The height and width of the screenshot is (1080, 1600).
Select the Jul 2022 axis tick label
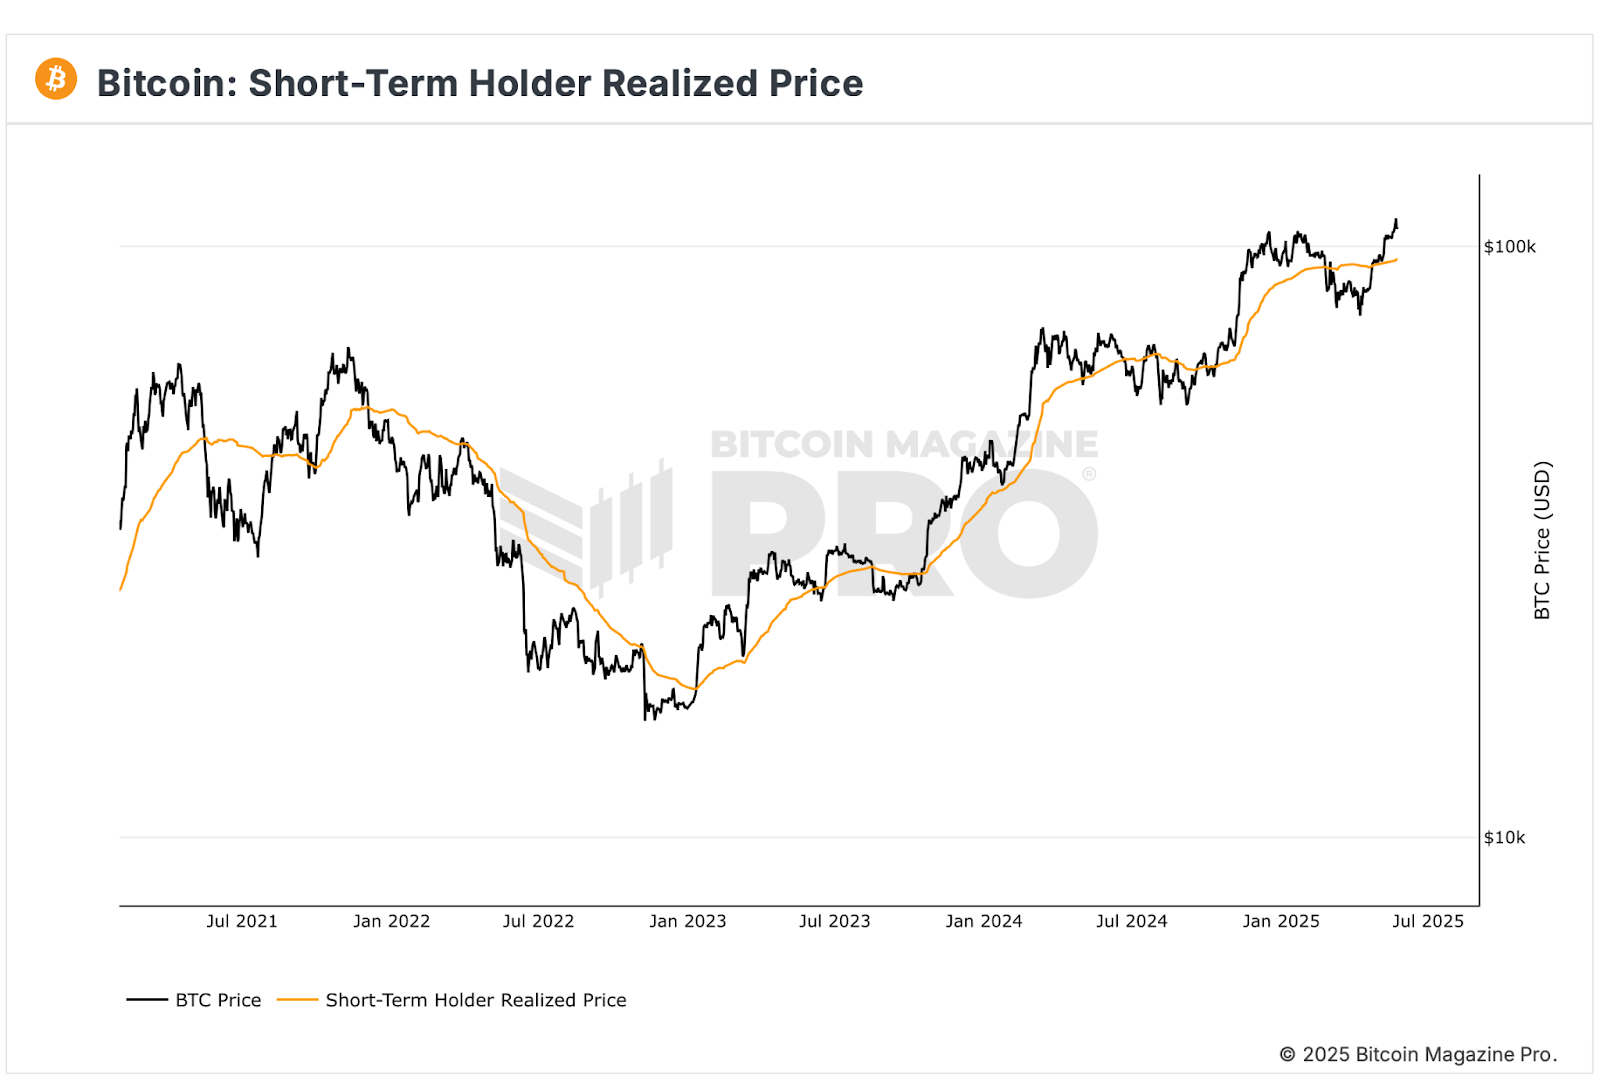[x=538, y=921]
